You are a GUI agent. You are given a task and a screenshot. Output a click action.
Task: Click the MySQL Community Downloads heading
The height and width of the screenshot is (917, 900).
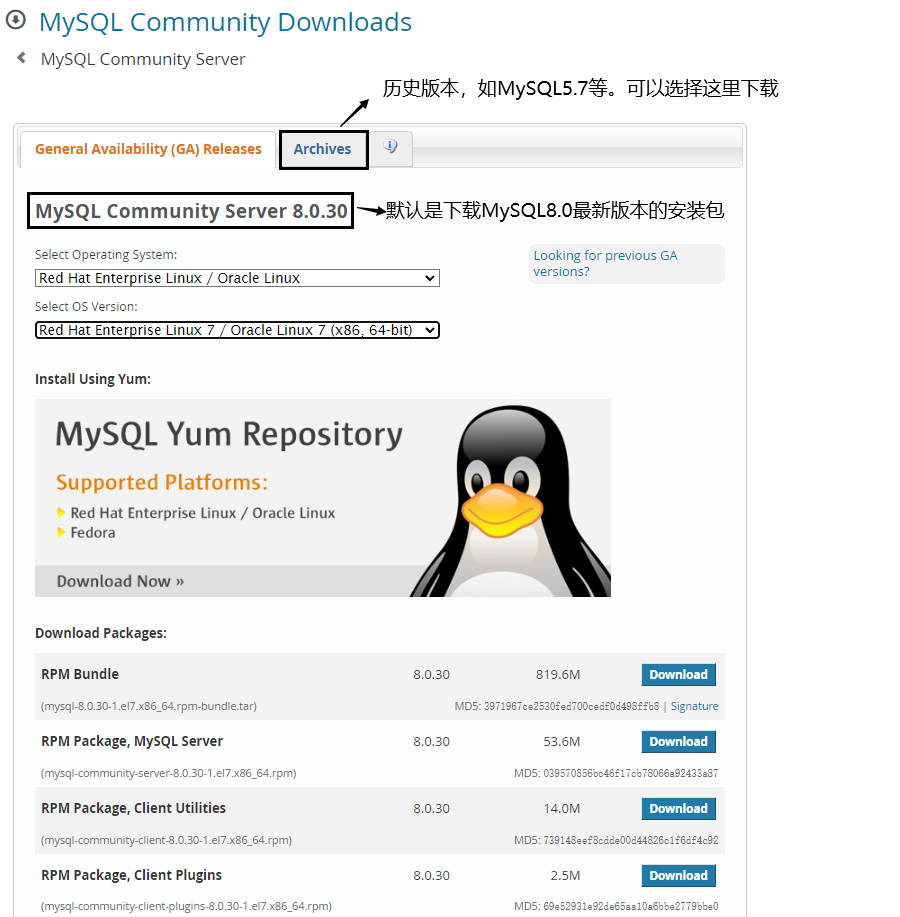pos(225,22)
